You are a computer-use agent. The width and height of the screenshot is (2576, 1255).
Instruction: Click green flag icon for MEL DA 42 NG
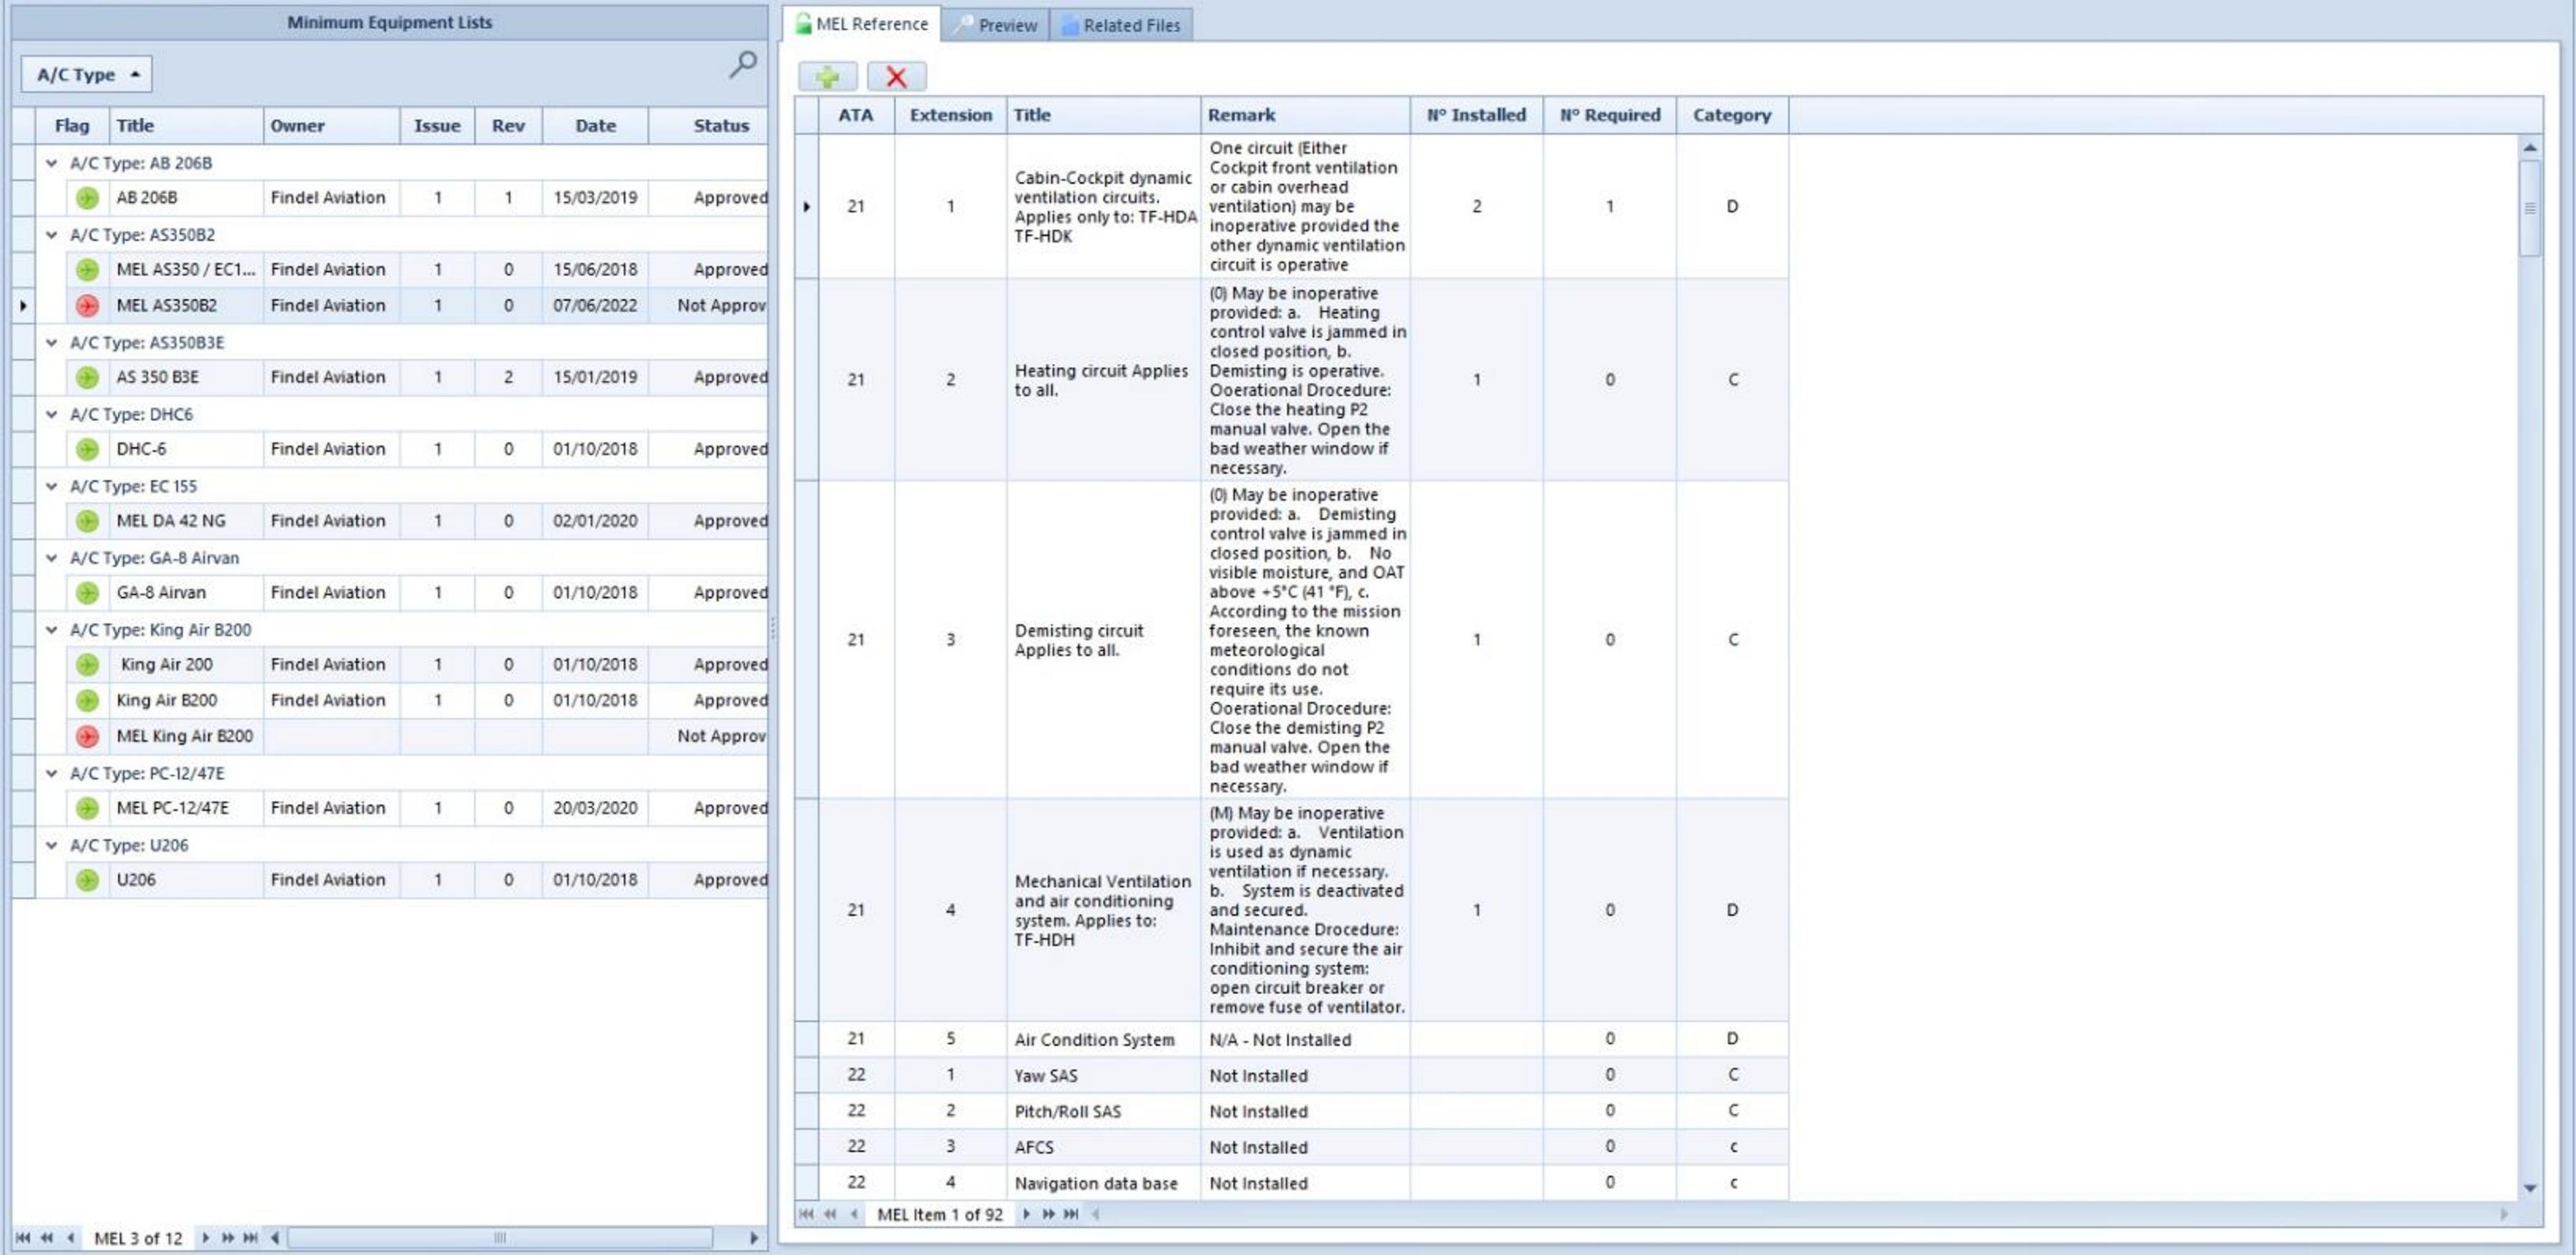click(x=87, y=521)
